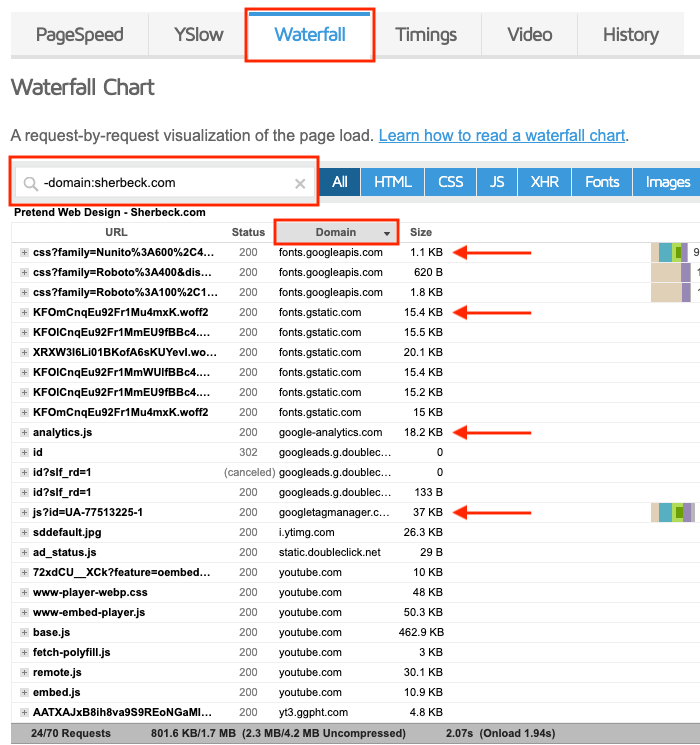700x745 pixels.
Task: Expand the www-embed-player.js request
Action: coord(24,612)
